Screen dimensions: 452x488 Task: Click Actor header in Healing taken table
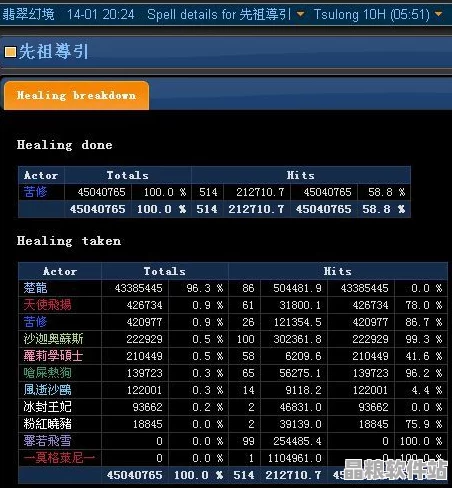click(60, 271)
